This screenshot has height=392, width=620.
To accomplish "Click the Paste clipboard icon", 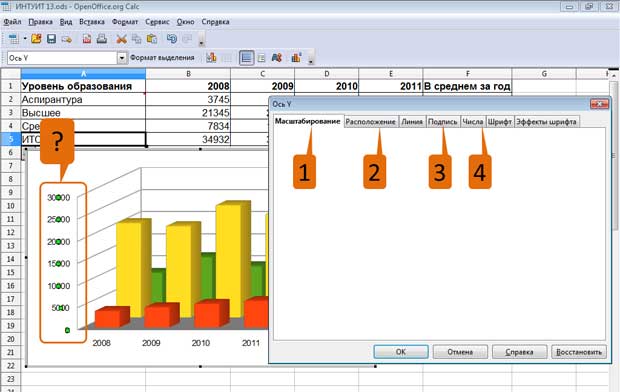I will pyautogui.click(x=152, y=39).
